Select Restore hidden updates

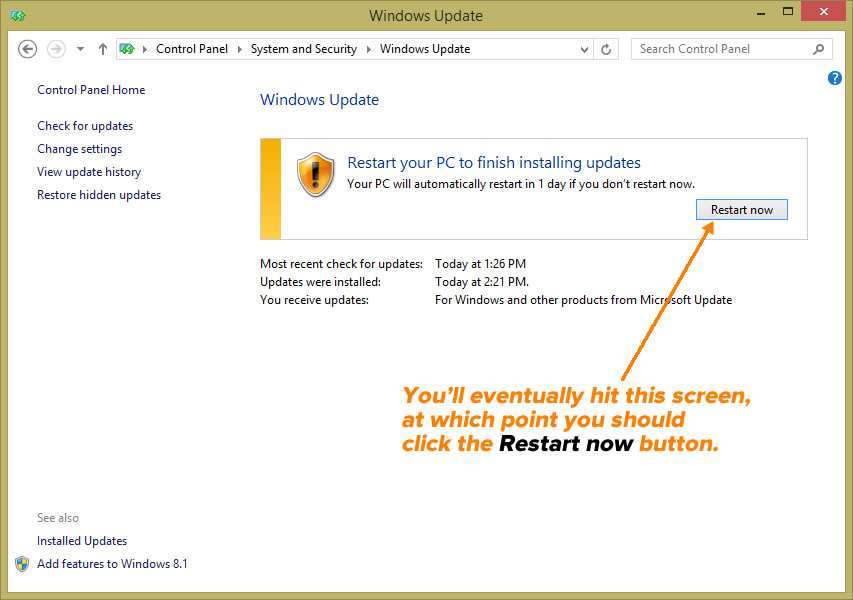(99, 195)
